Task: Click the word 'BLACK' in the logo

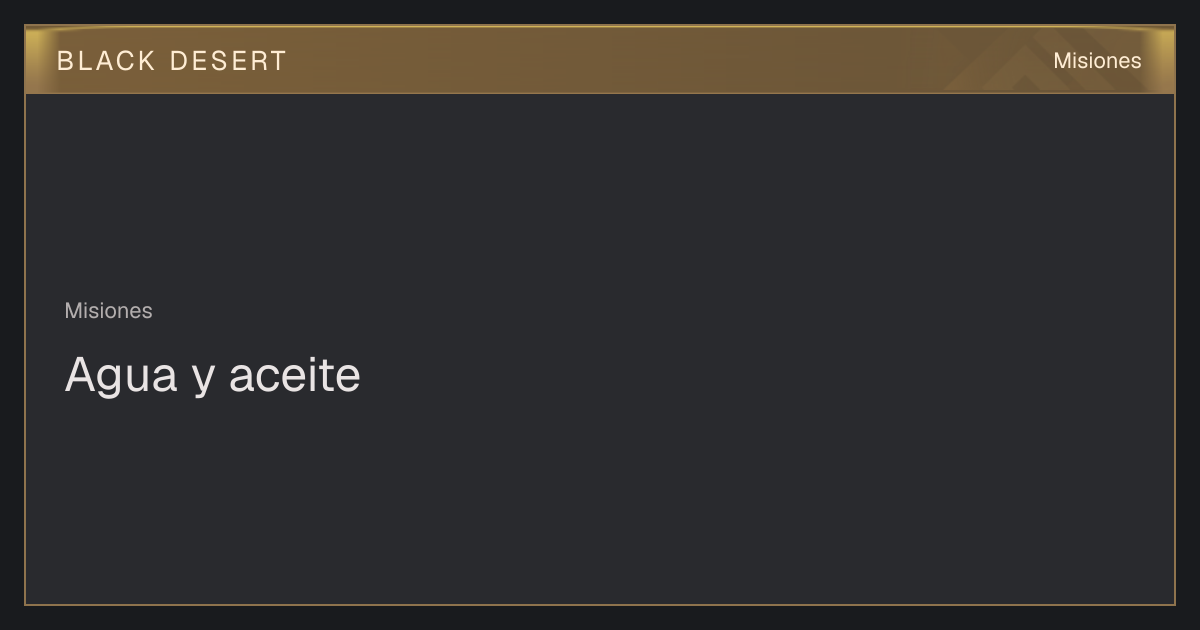Action: pyautogui.click(x=106, y=61)
